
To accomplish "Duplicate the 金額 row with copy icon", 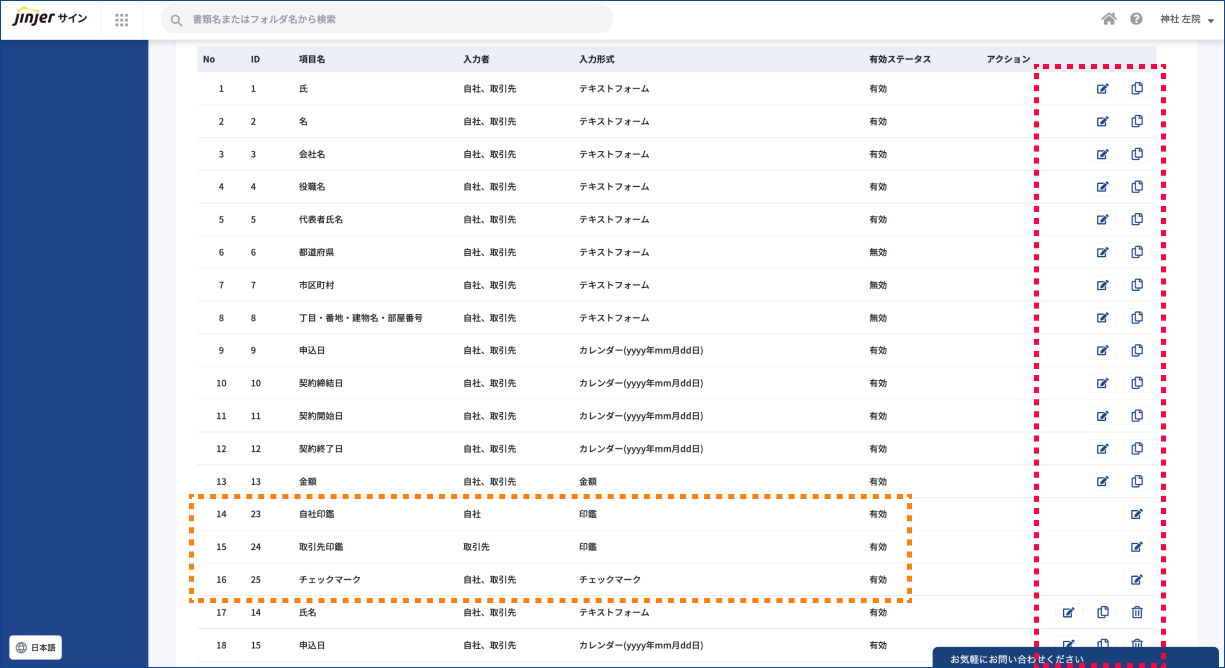I will click(1137, 481).
